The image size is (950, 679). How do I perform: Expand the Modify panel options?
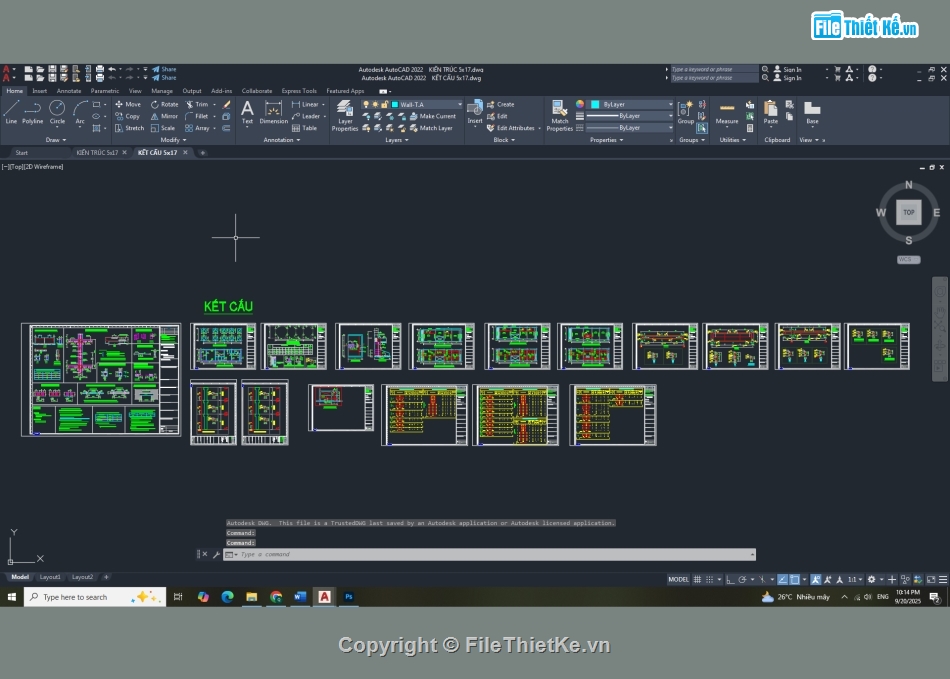171,140
